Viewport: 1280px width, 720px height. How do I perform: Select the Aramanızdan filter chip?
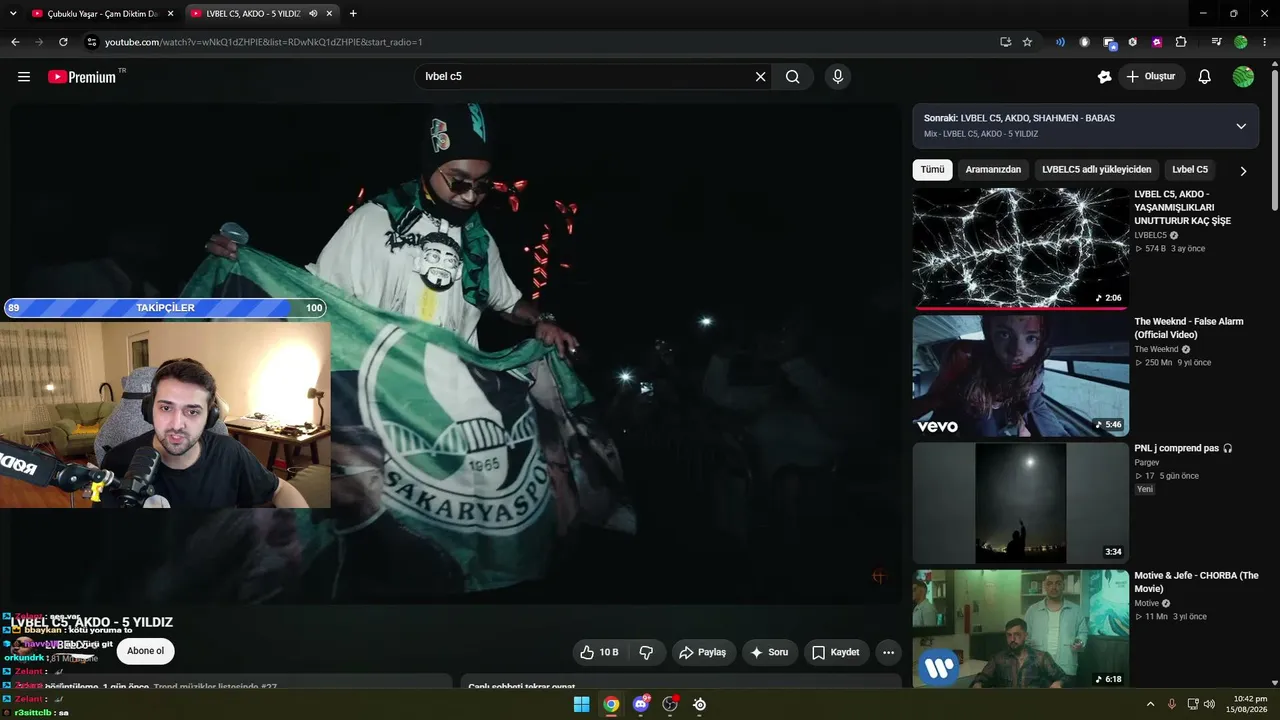(993, 170)
